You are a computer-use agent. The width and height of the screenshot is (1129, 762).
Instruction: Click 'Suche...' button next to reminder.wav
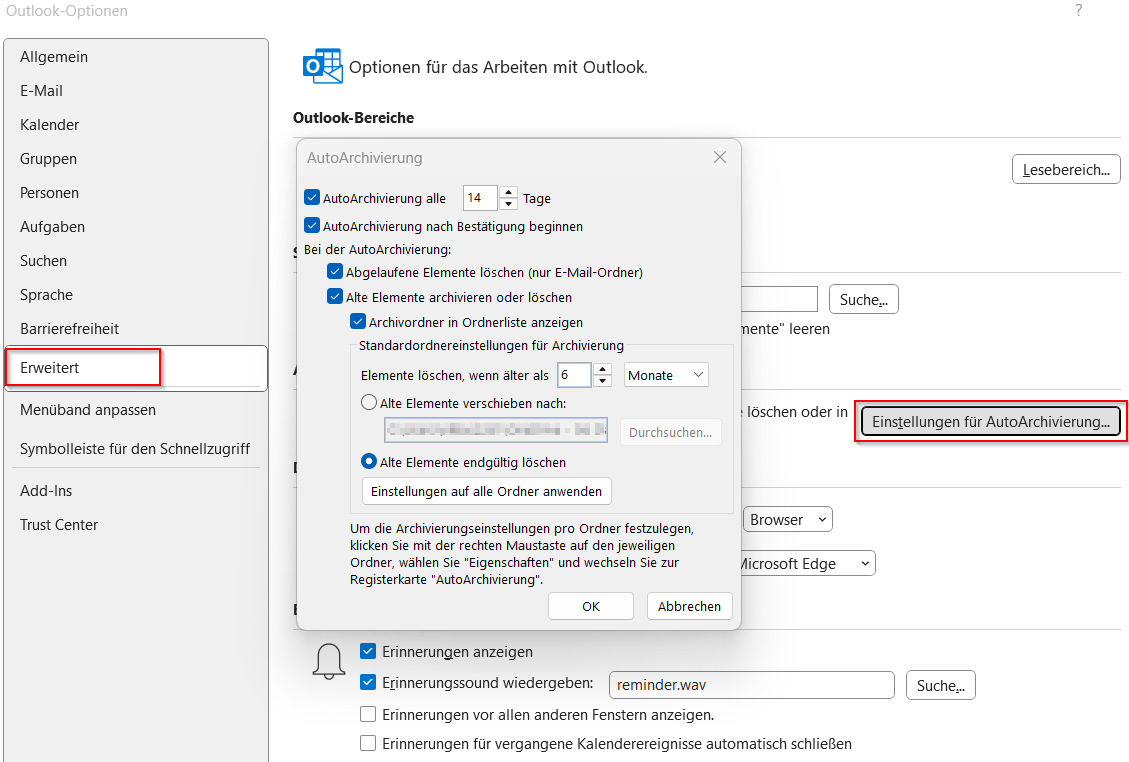click(940, 685)
